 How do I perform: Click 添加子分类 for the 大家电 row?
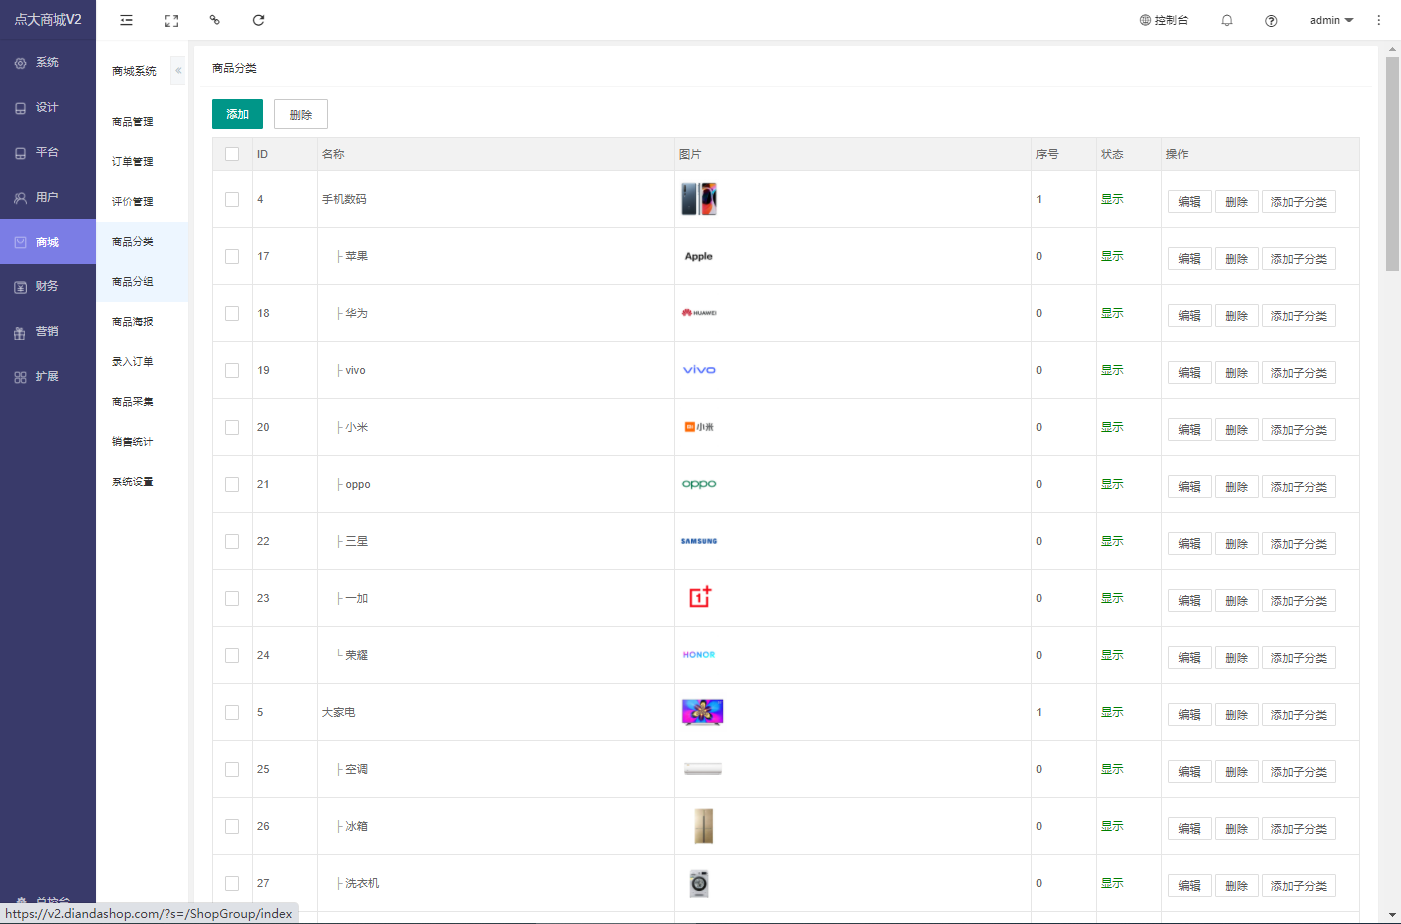(1298, 715)
